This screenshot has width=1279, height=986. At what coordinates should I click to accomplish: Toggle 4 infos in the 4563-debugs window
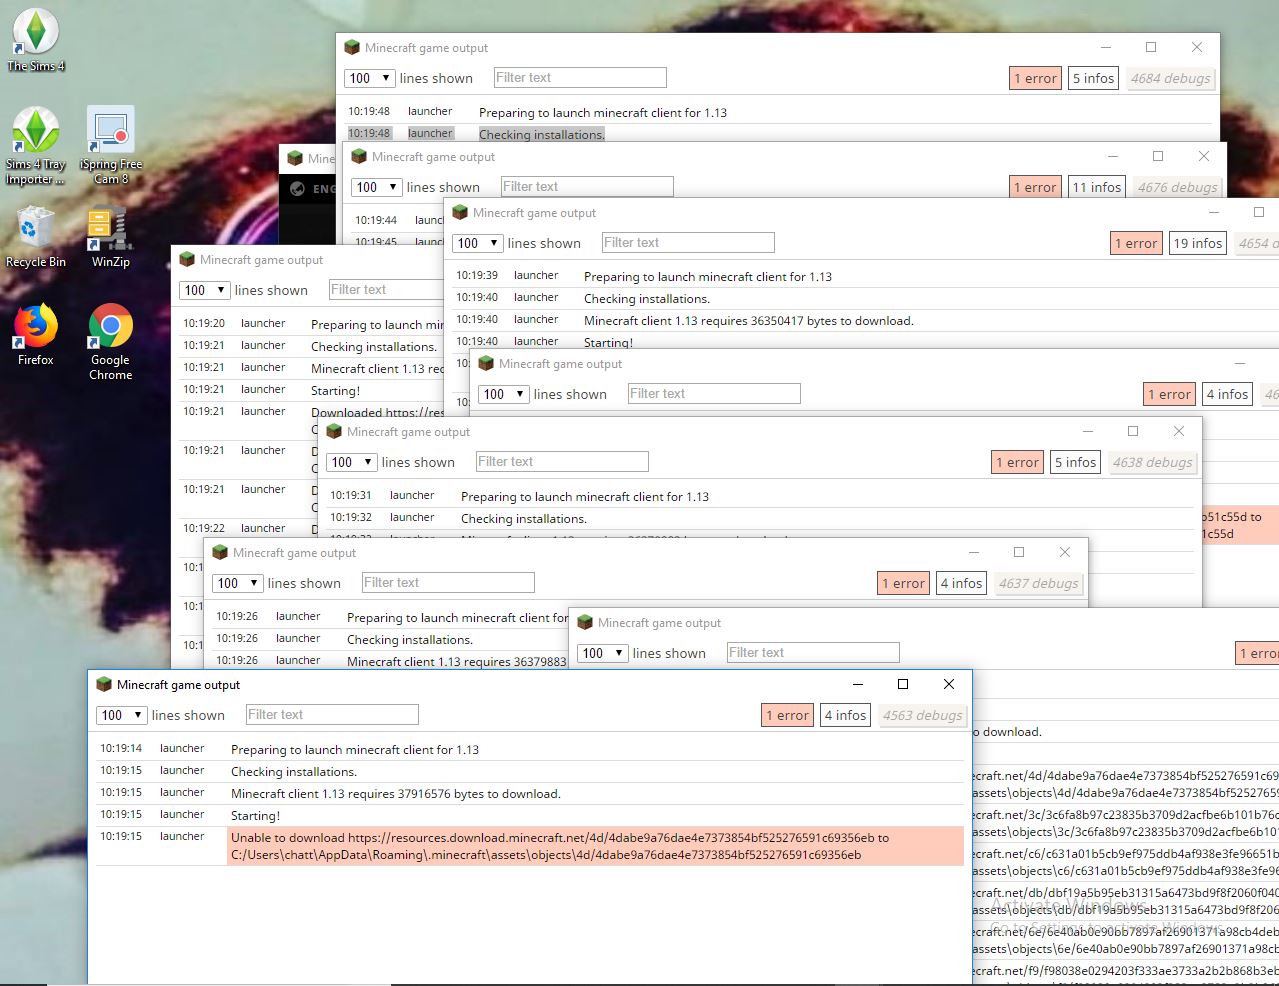click(845, 715)
